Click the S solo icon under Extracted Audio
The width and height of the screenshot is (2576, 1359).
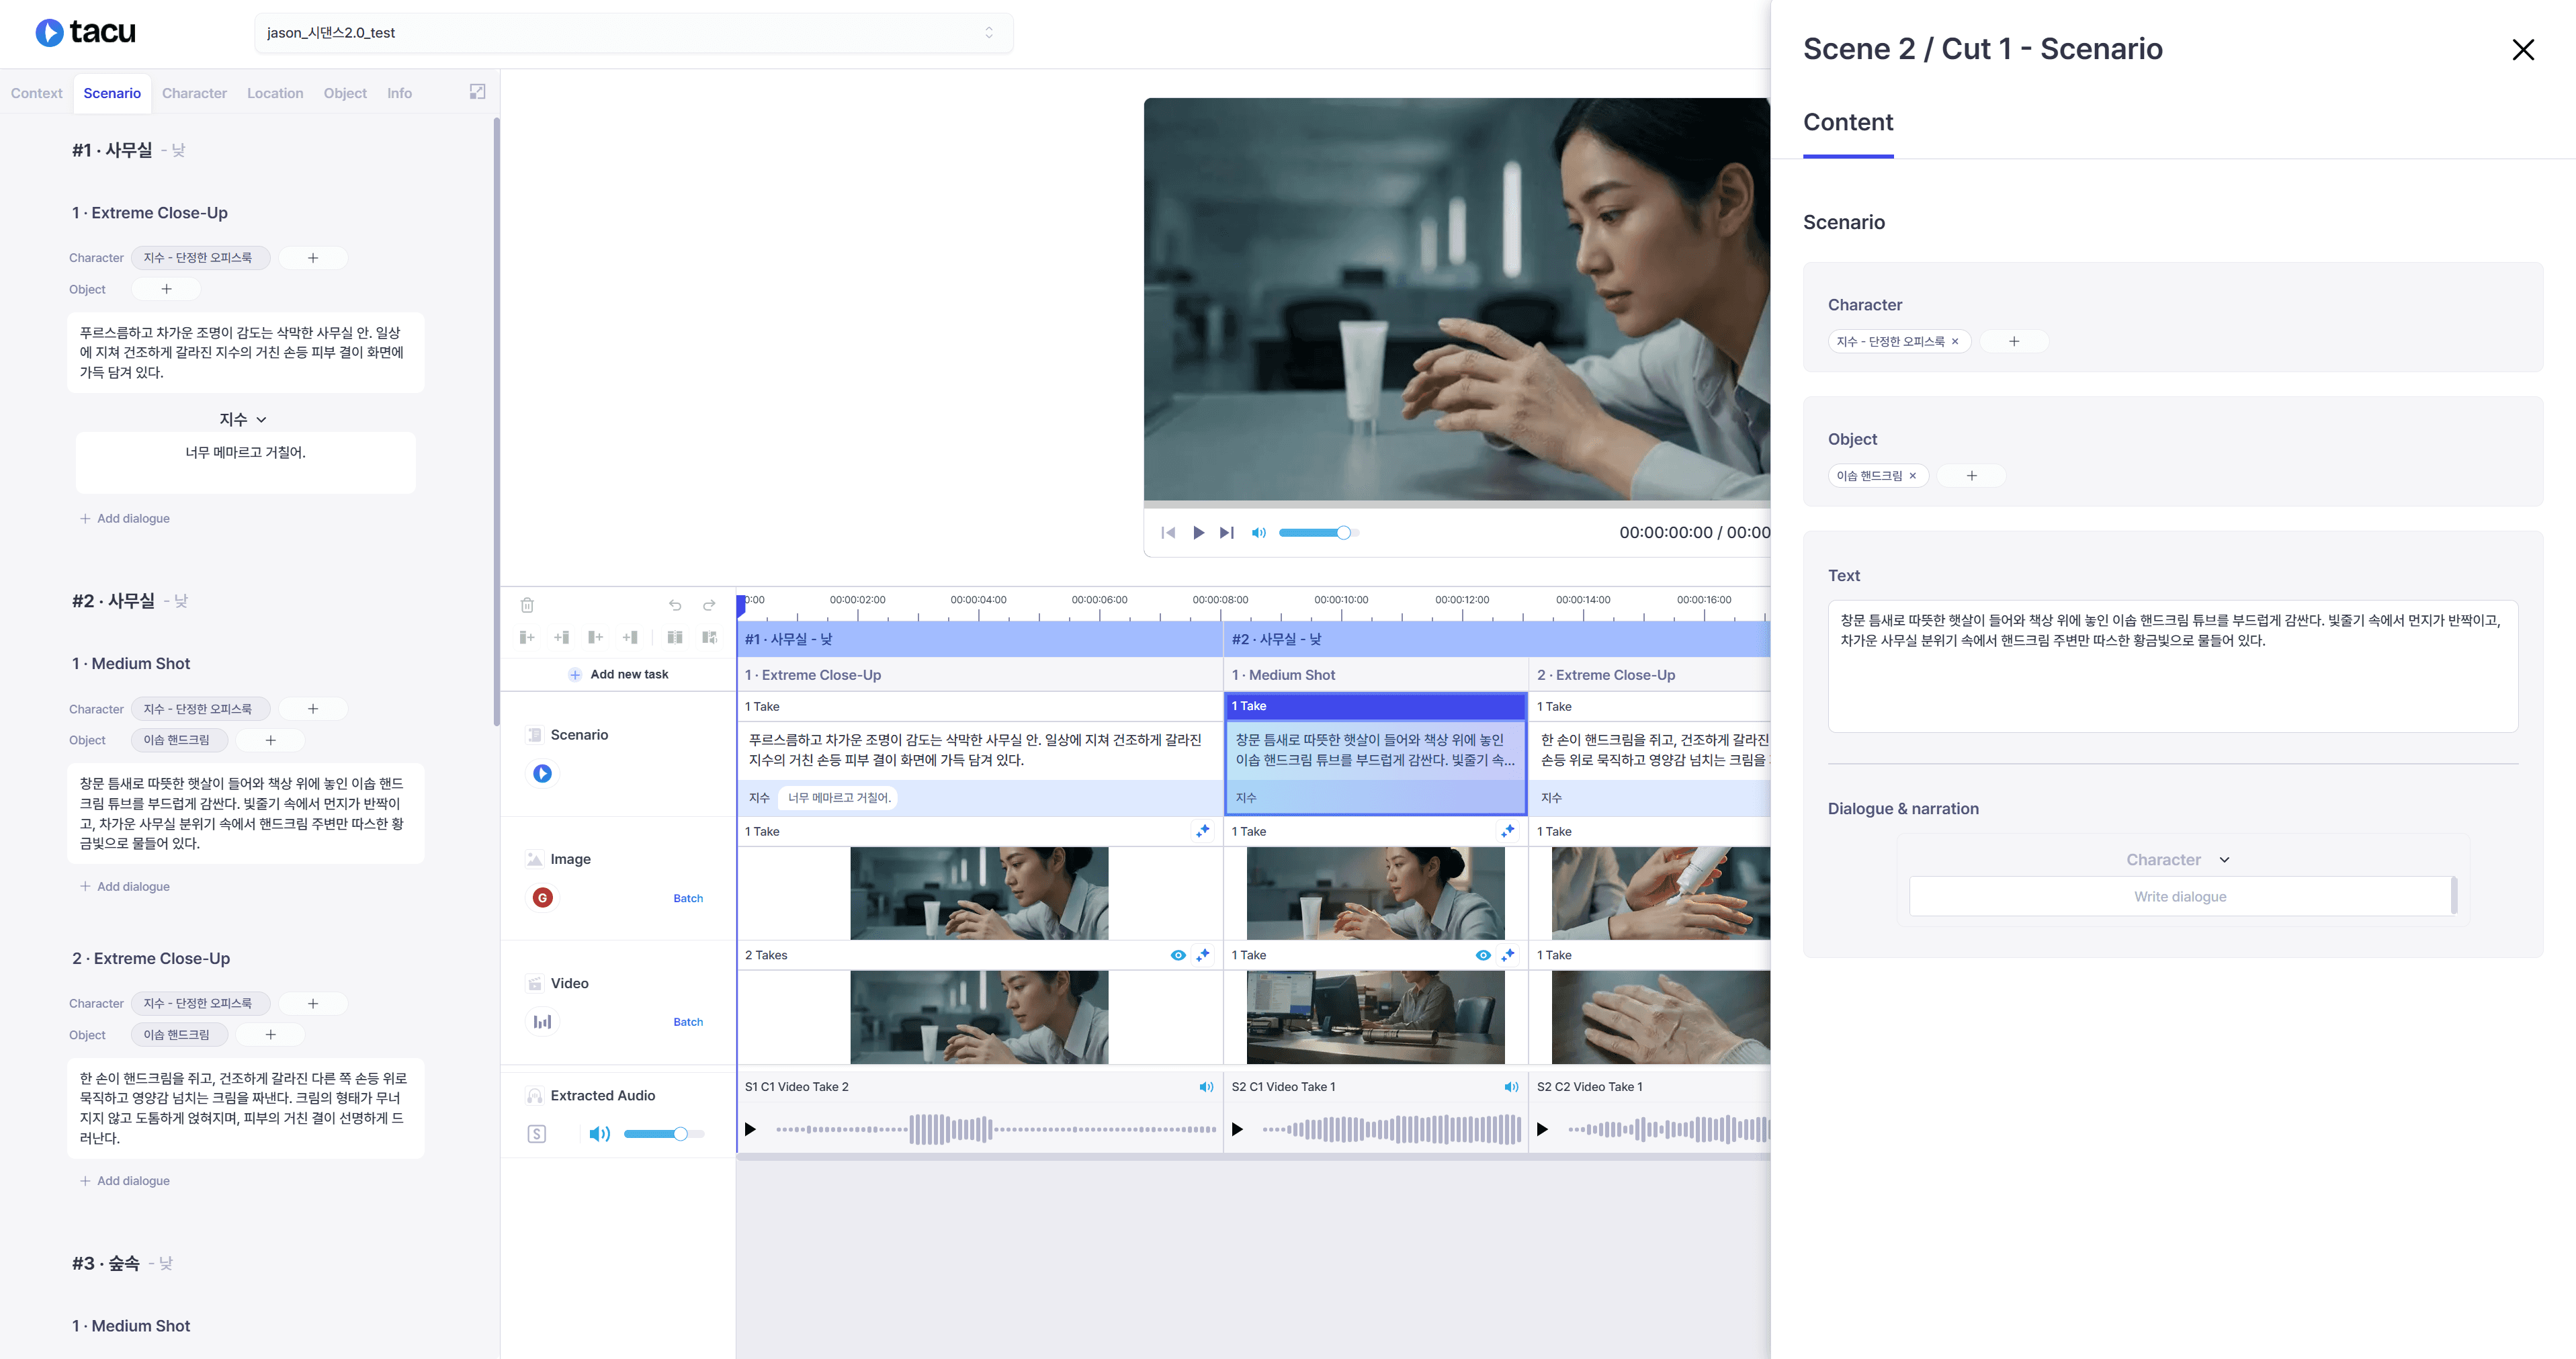(x=537, y=1134)
